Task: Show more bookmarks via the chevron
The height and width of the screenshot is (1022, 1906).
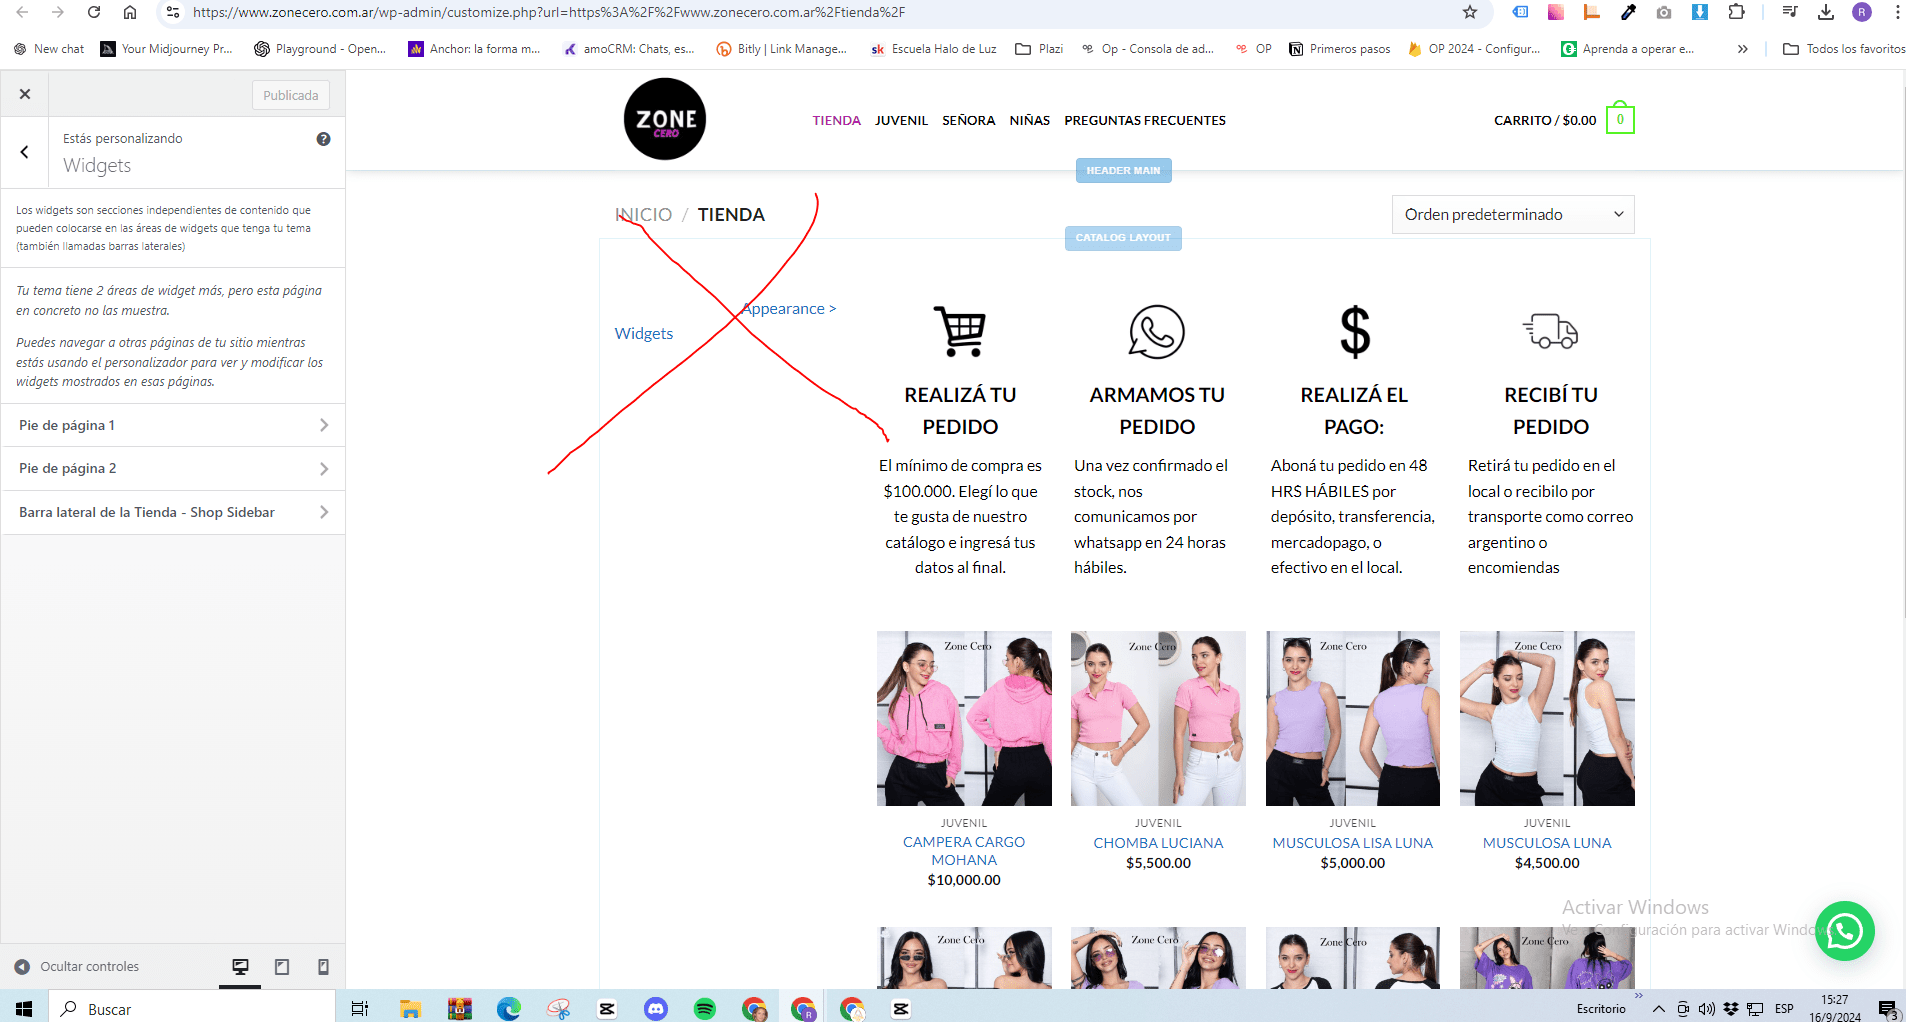Action: [x=1743, y=48]
